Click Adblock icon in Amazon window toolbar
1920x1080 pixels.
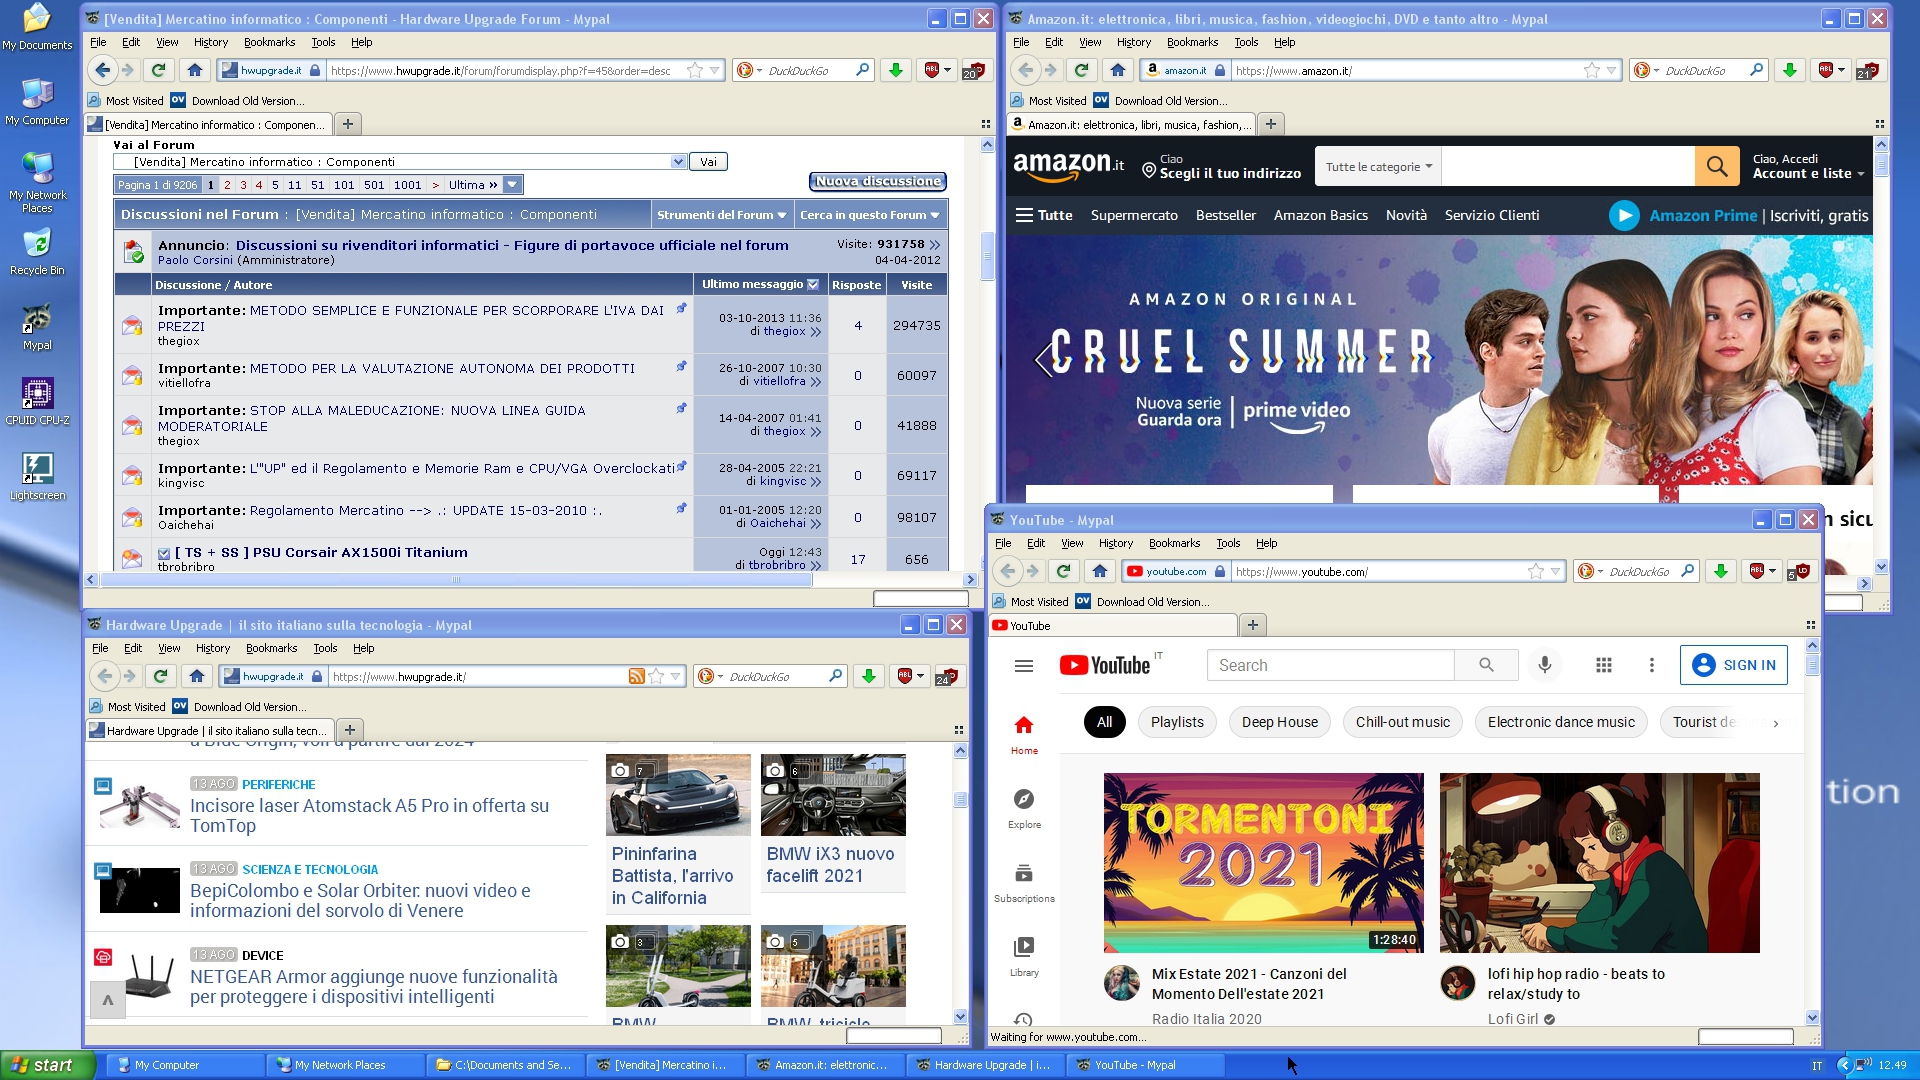click(x=1826, y=70)
